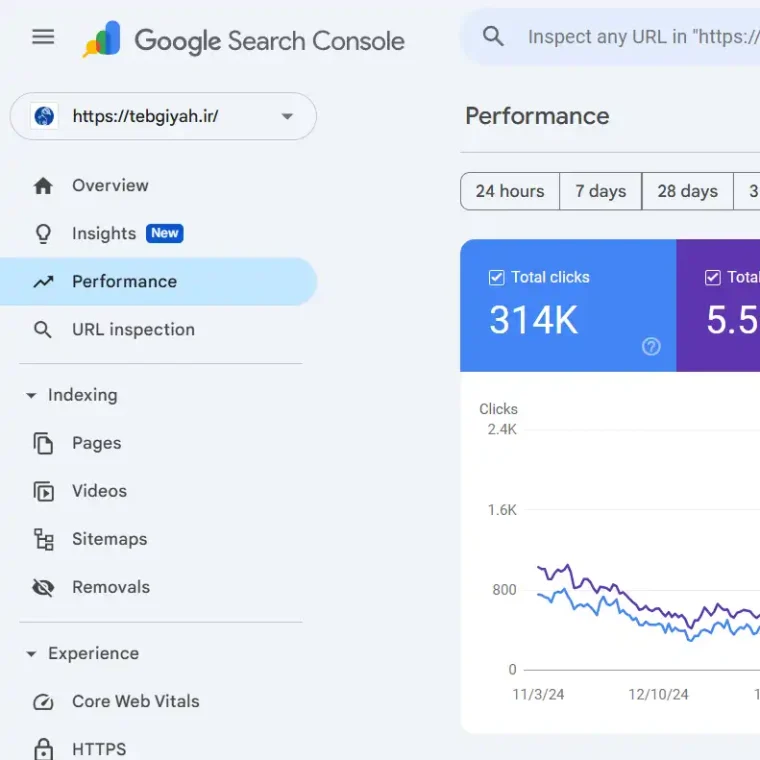Uncheck the Total clicks checkbox
Screen dimensions: 760x760
click(x=496, y=278)
